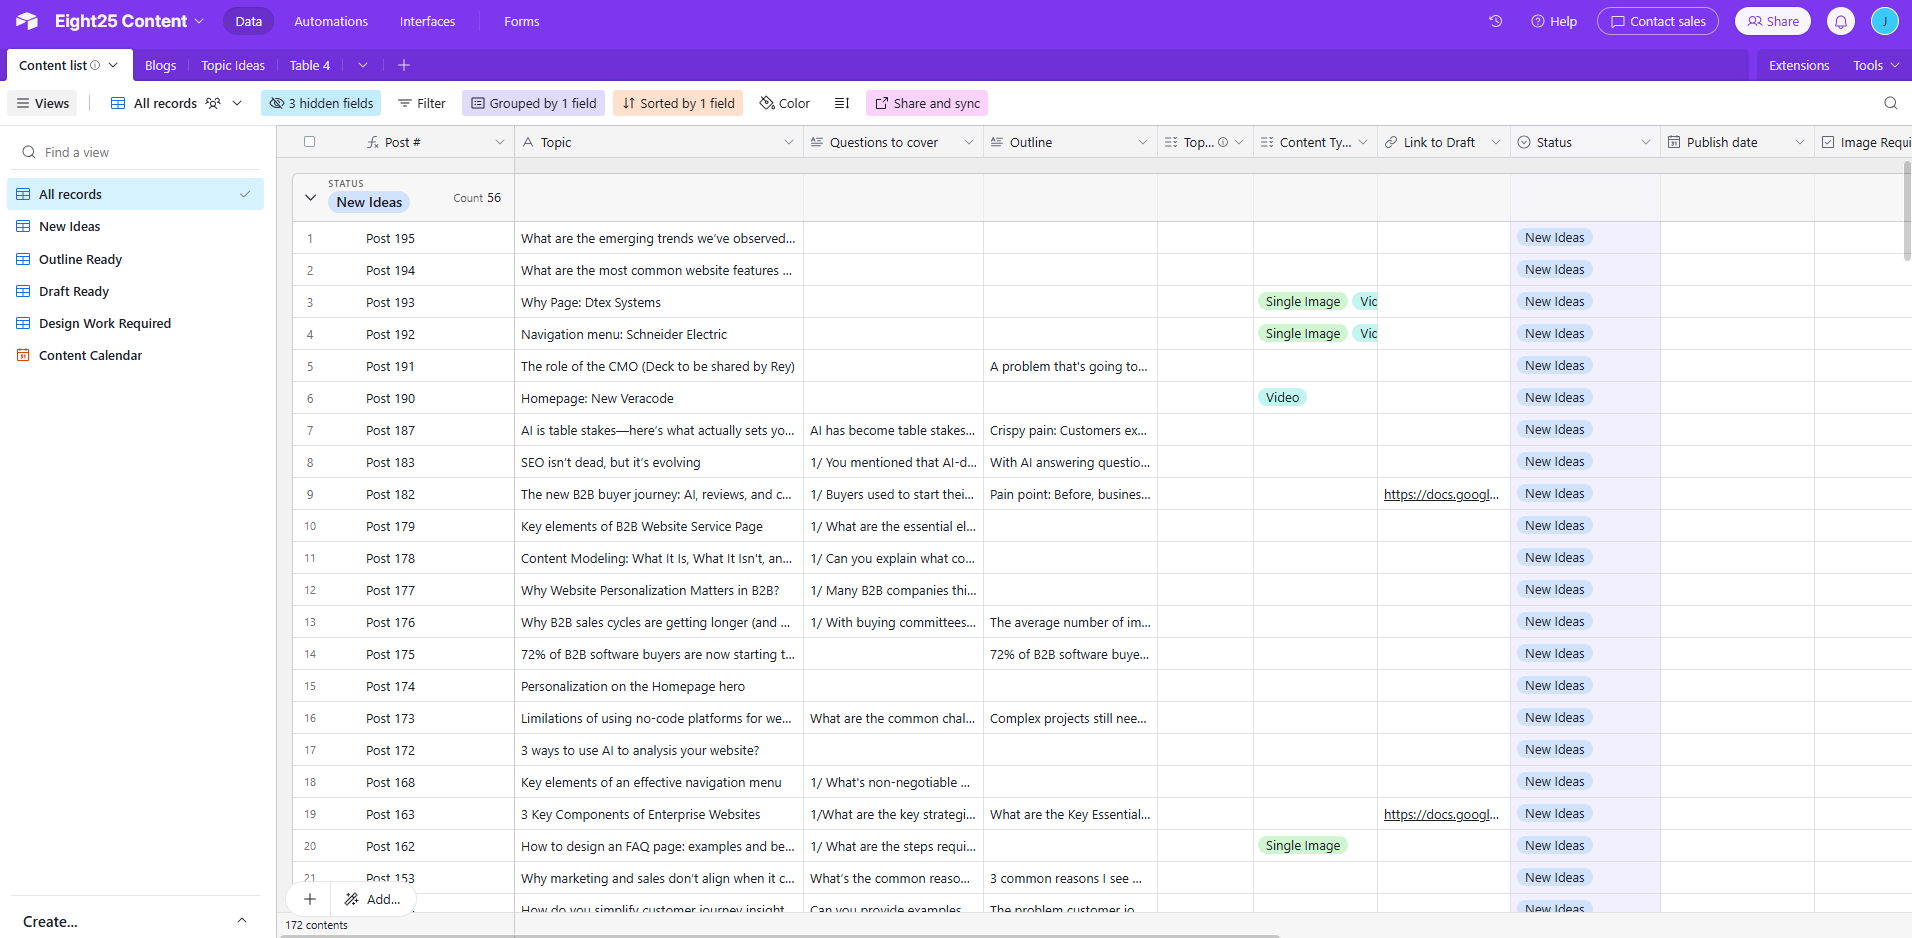Click the Find a view search field
Viewport: 1912px width, 938px height.
tap(140, 152)
